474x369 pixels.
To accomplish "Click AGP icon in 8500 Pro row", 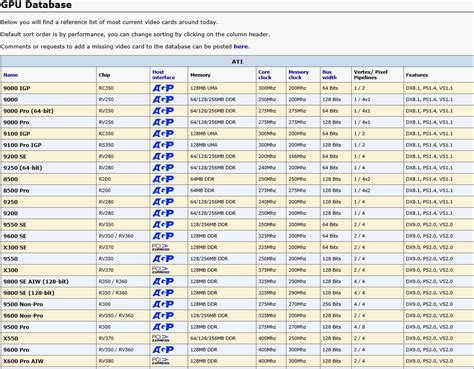I will click(163, 190).
